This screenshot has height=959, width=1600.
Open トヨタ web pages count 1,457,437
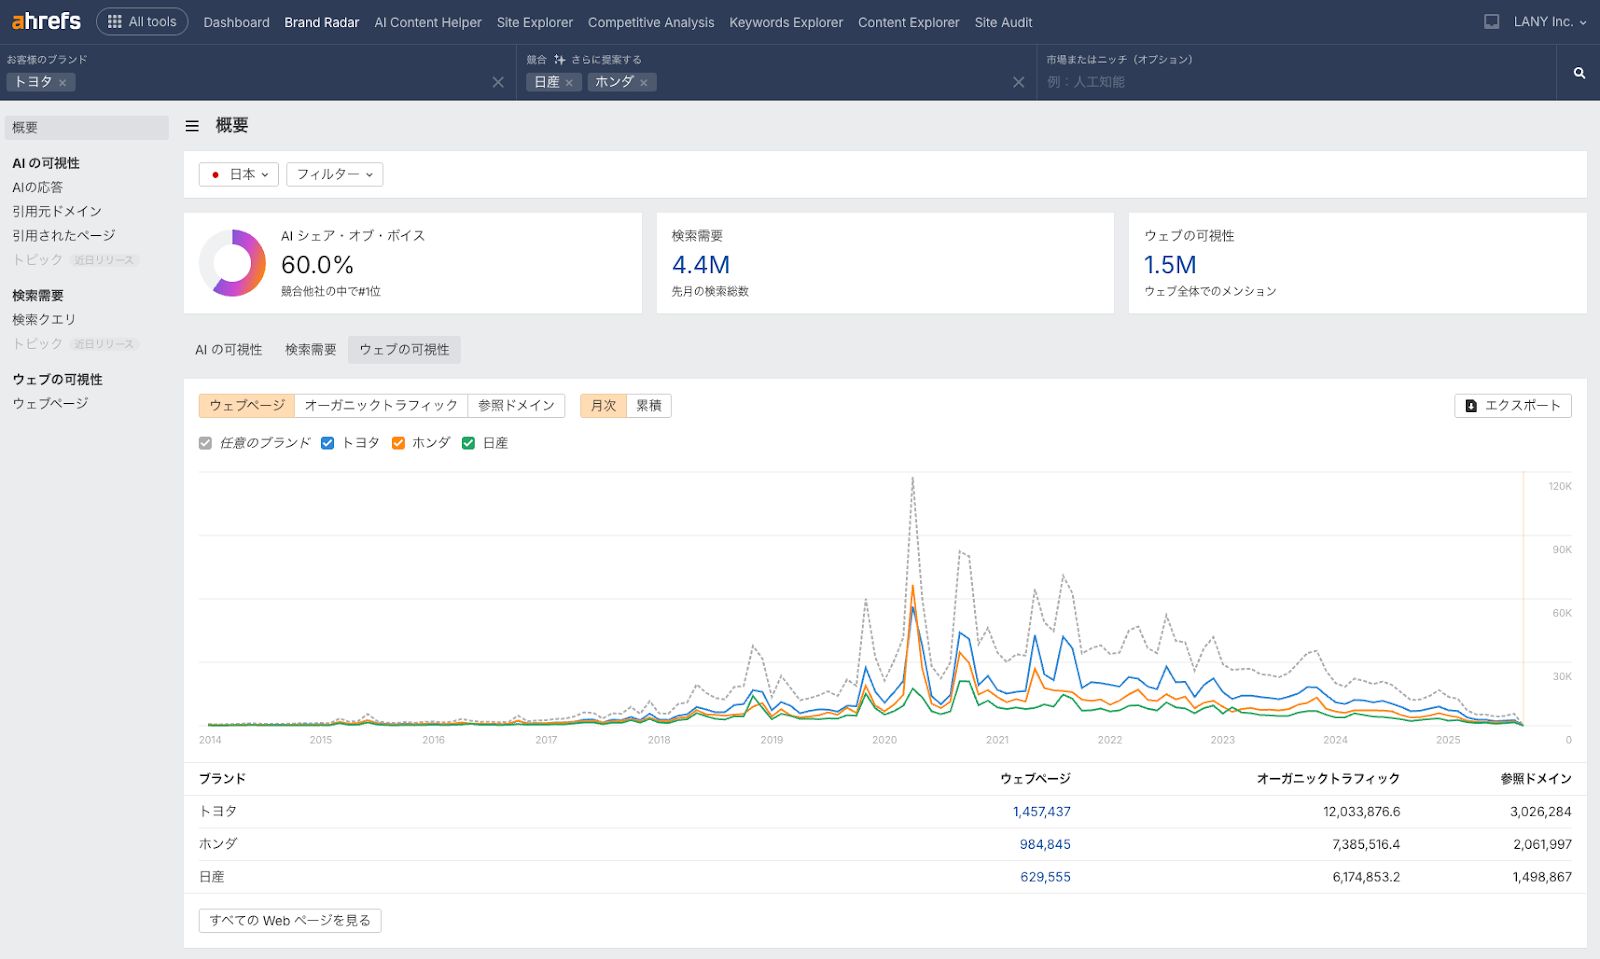click(x=1041, y=812)
